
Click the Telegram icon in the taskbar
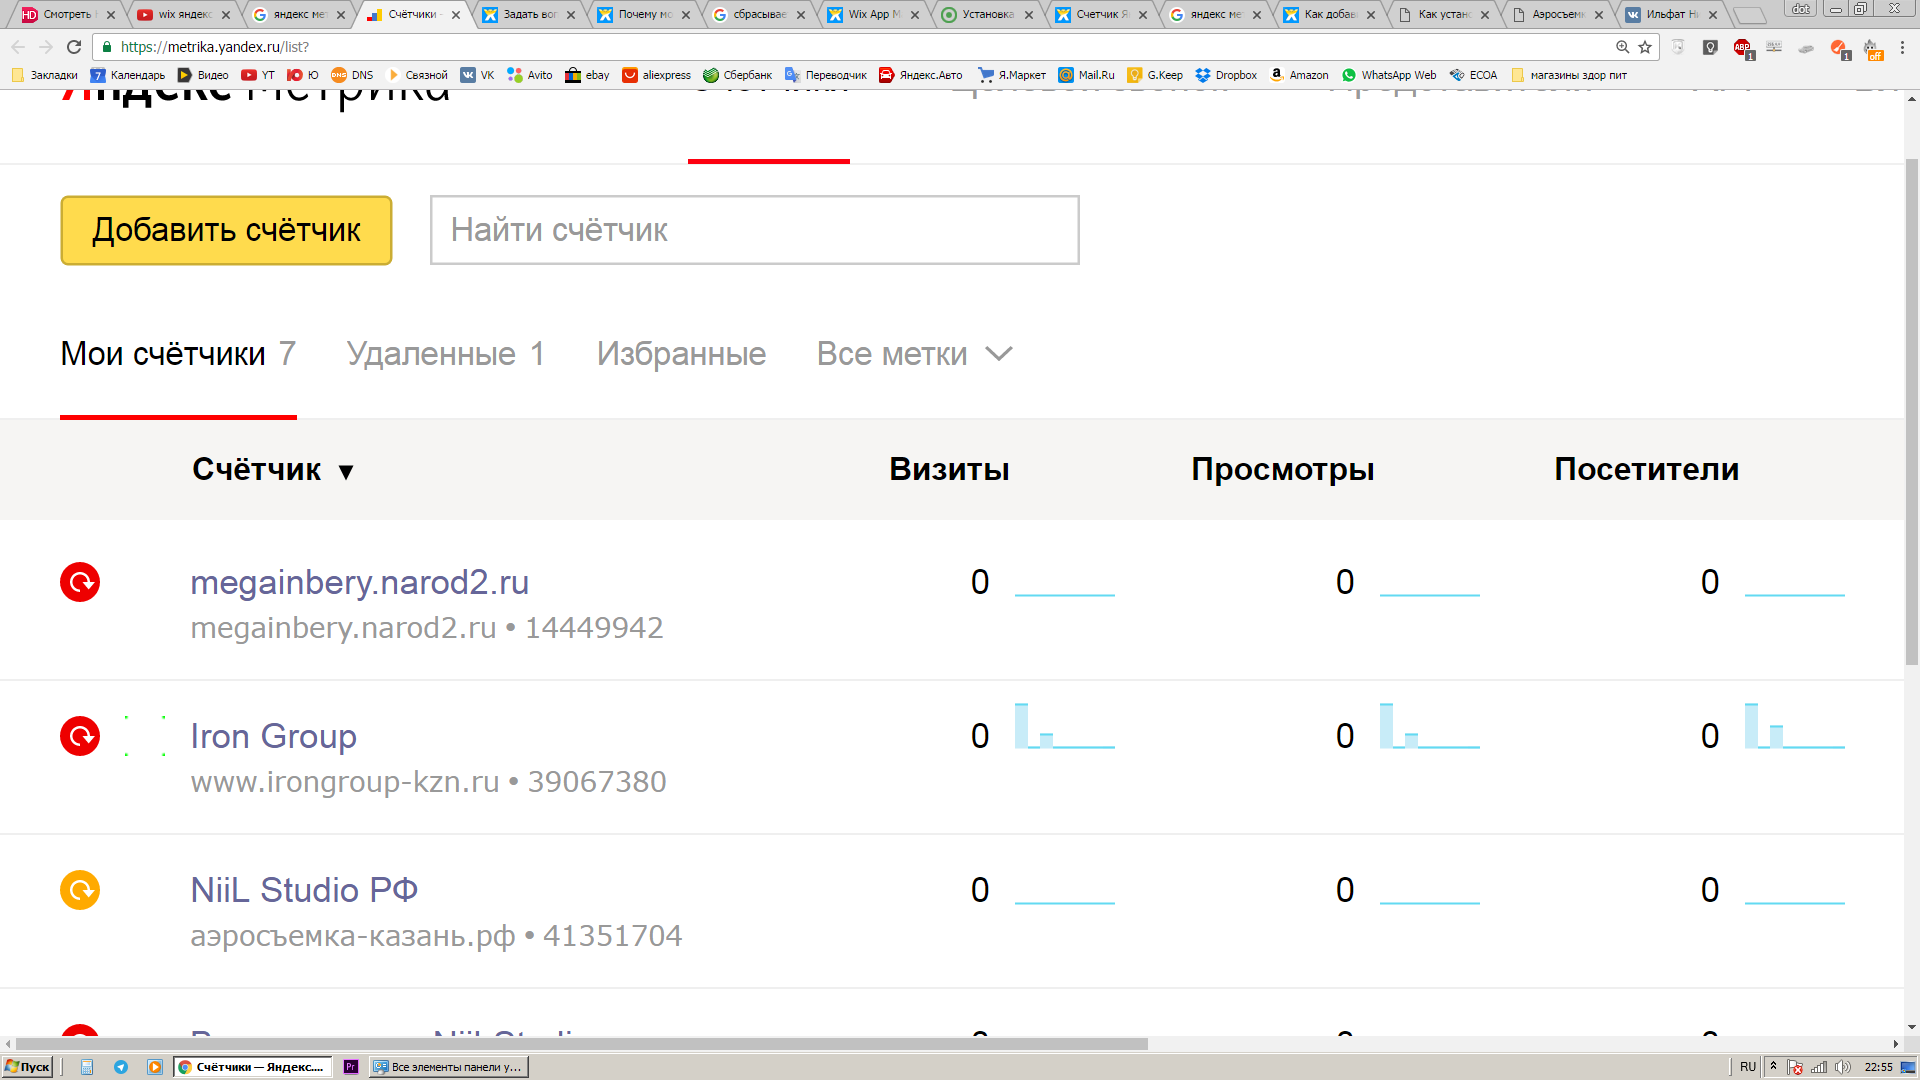[x=121, y=1067]
